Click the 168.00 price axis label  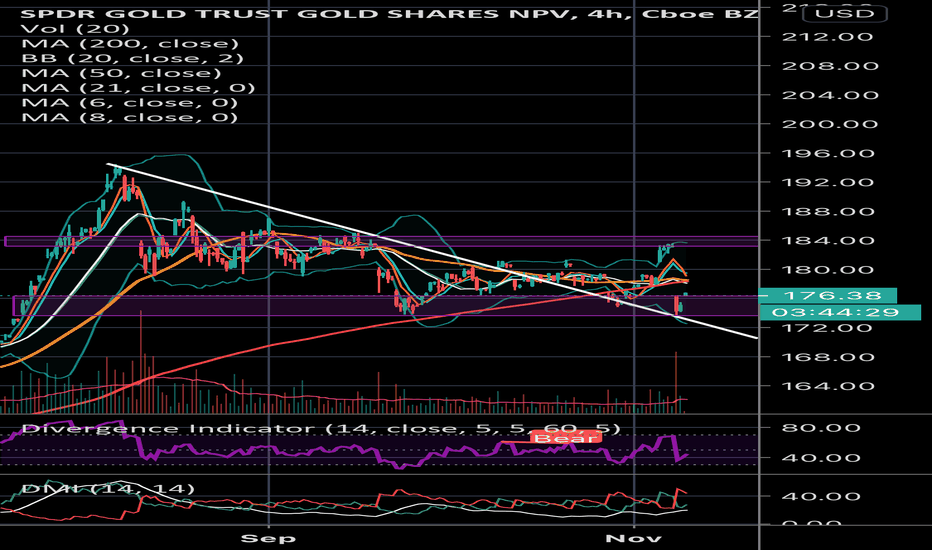point(830,357)
